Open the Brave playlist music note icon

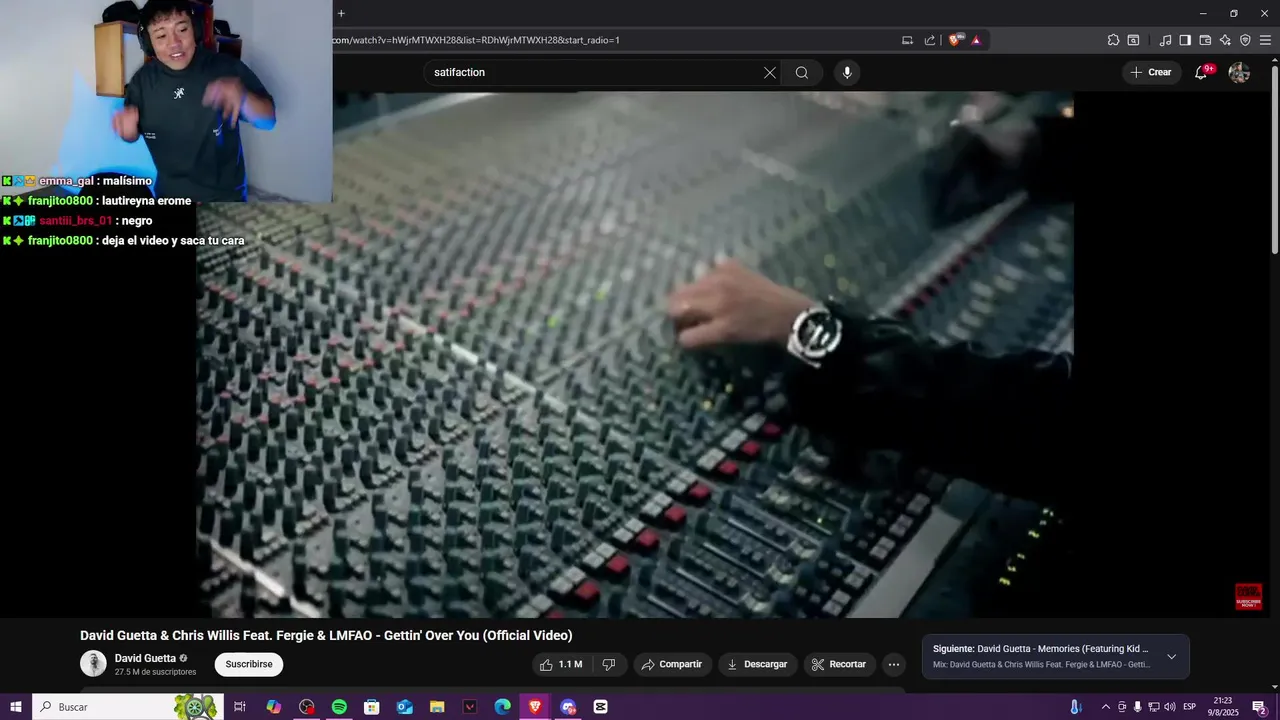click(1165, 40)
